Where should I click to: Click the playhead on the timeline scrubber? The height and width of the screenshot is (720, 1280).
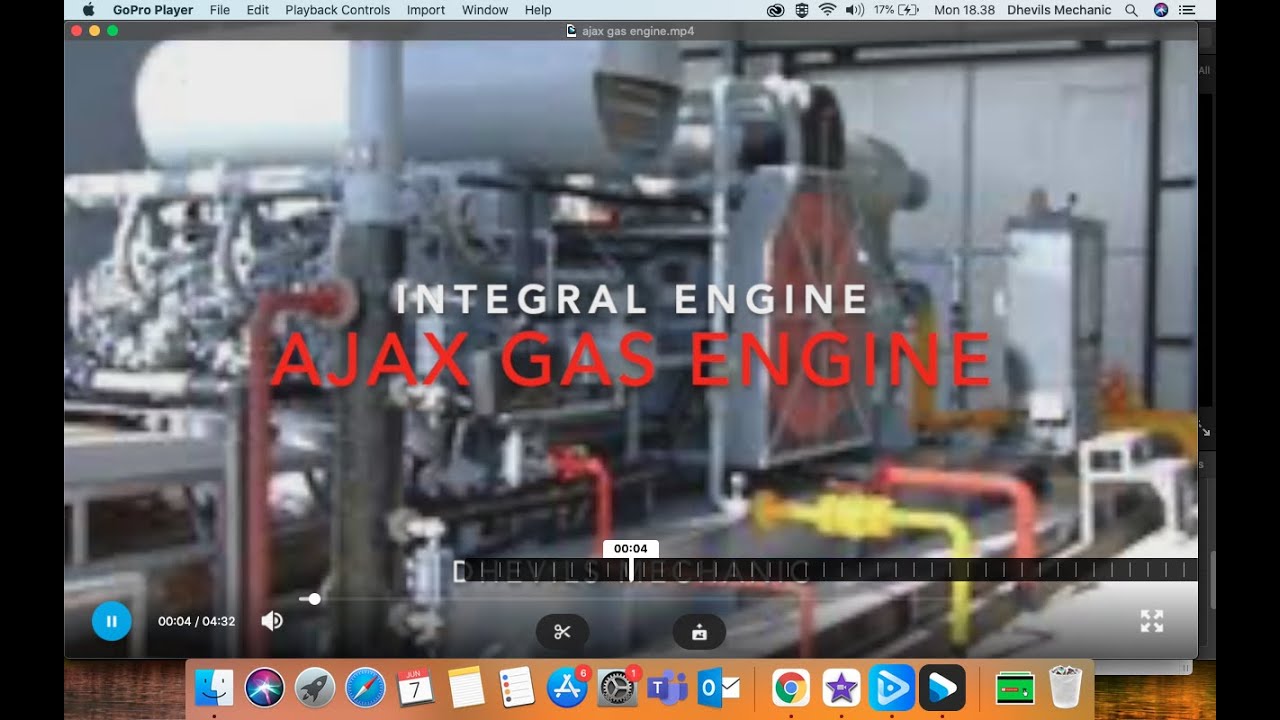pos(631,570)
